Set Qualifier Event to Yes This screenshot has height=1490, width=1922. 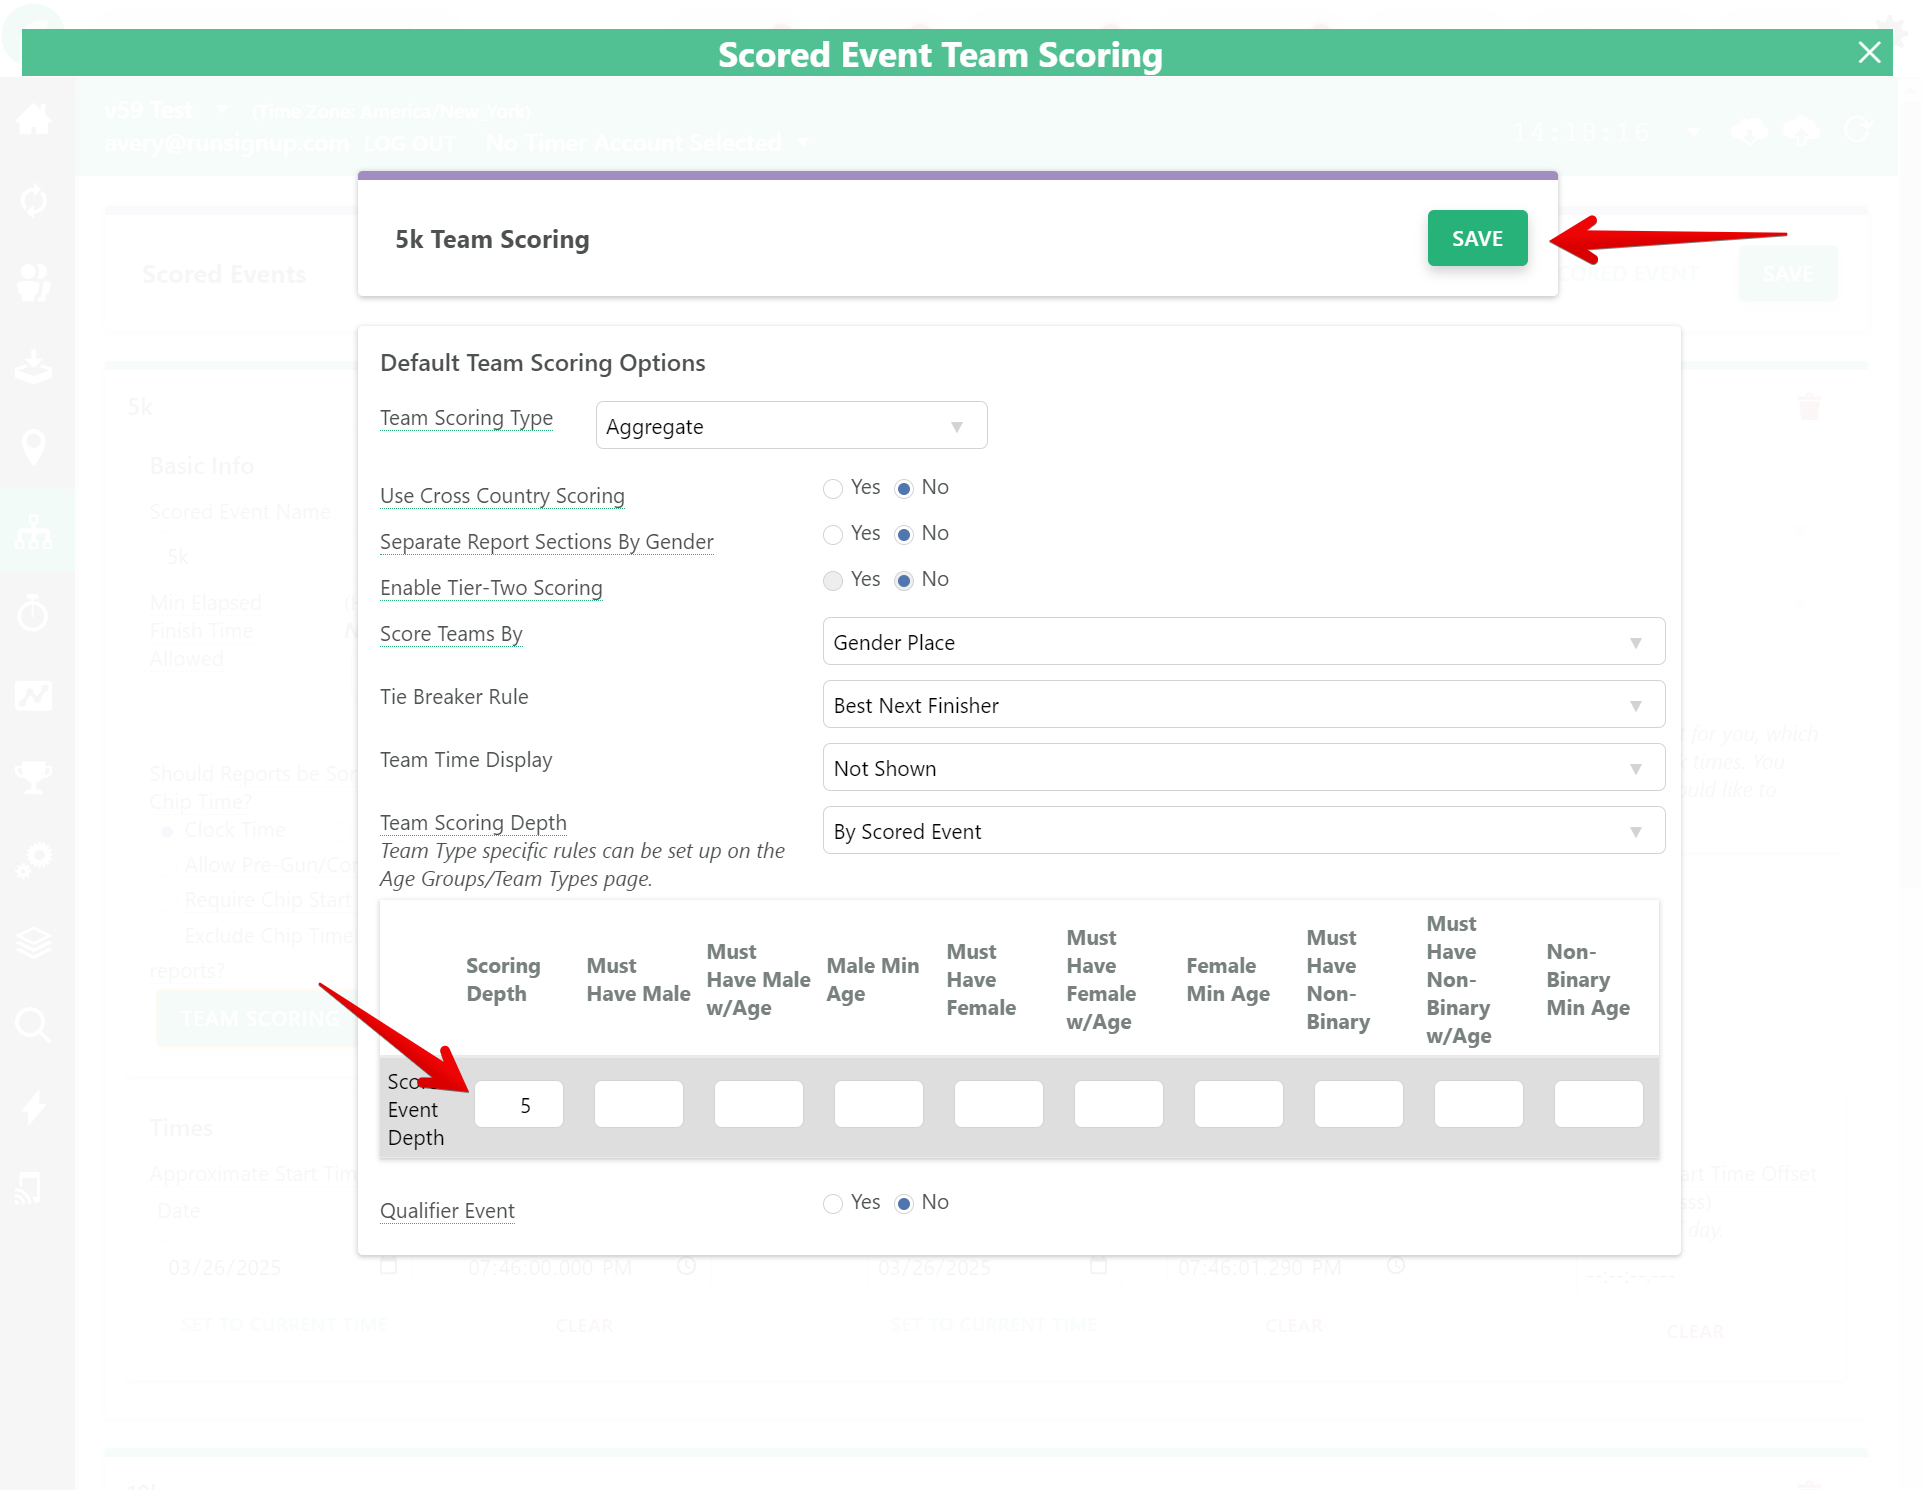[x=833, y=1204]
